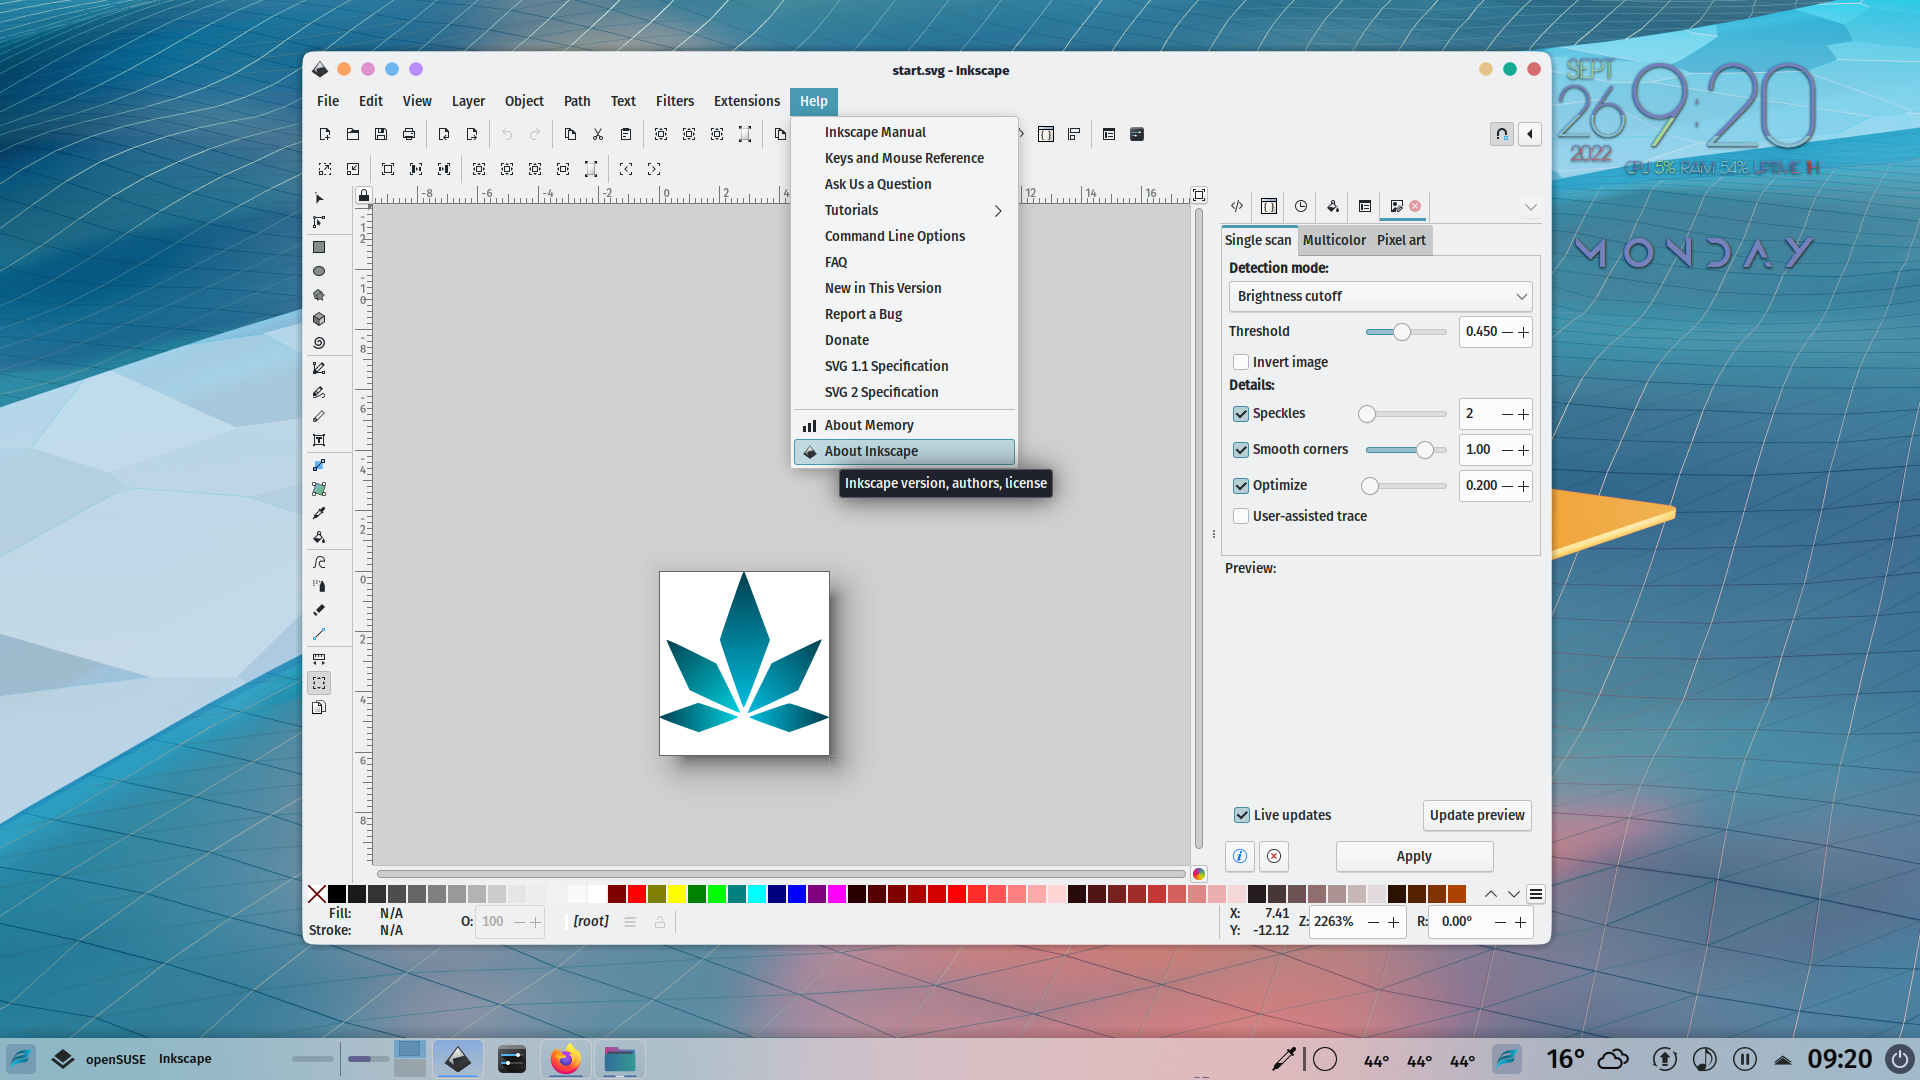1920x1080 pixels.
Task: Select the Tweak tool
Action: point(319,562)
